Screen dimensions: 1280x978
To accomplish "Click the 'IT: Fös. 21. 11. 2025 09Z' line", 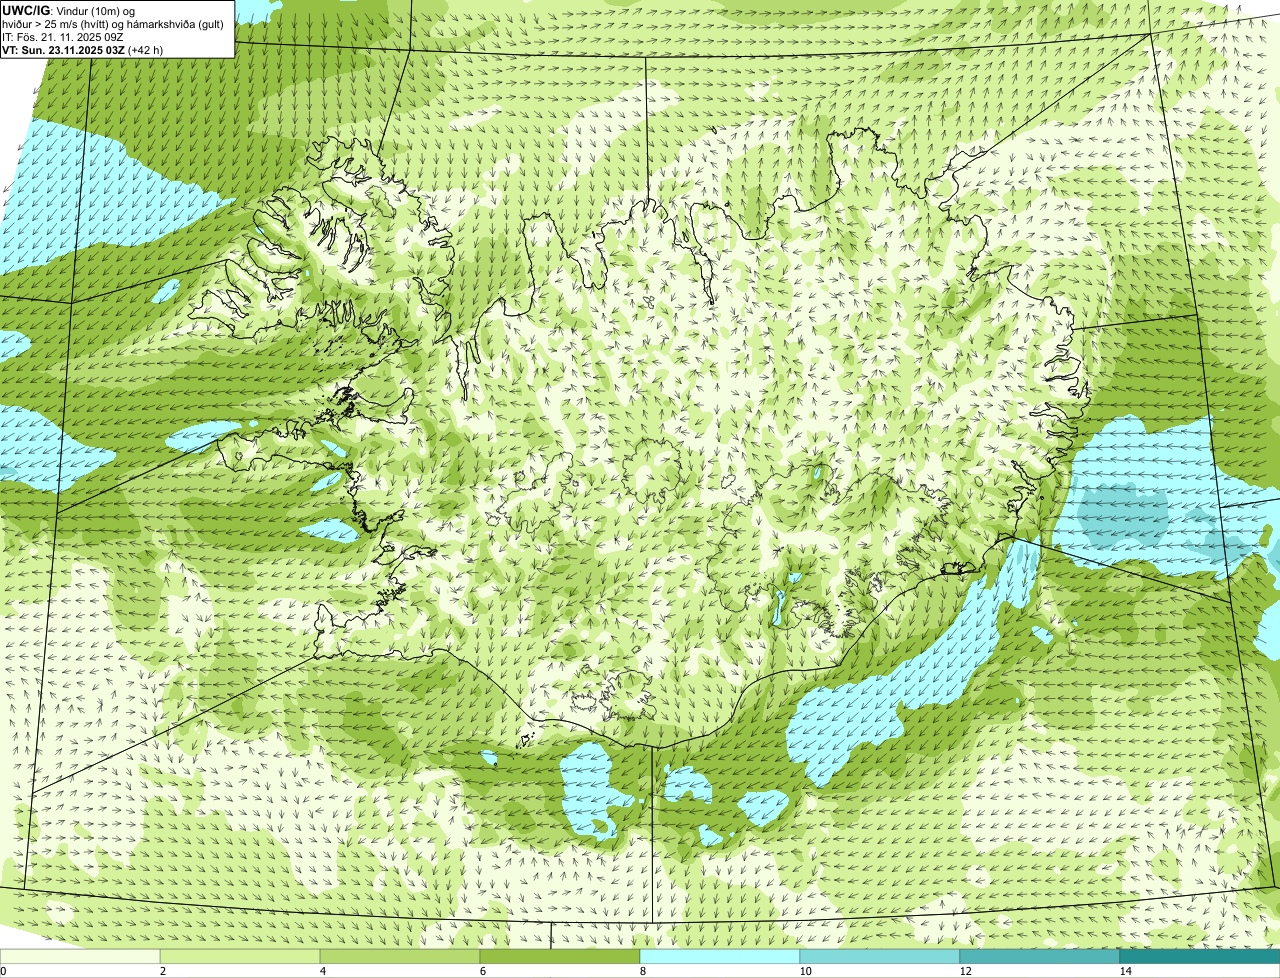I will pyautogui.click(x=63, y=37).
